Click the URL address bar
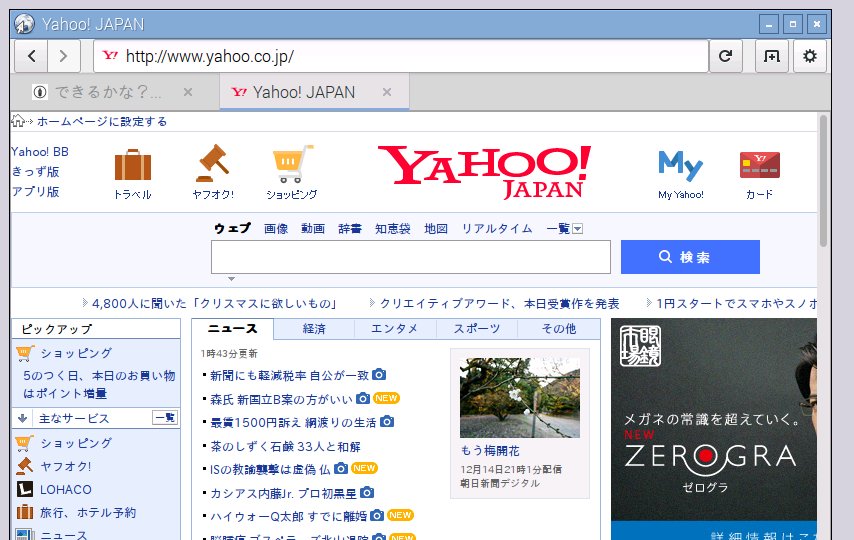This screenshot has height=540, width=854. (400, 56)
